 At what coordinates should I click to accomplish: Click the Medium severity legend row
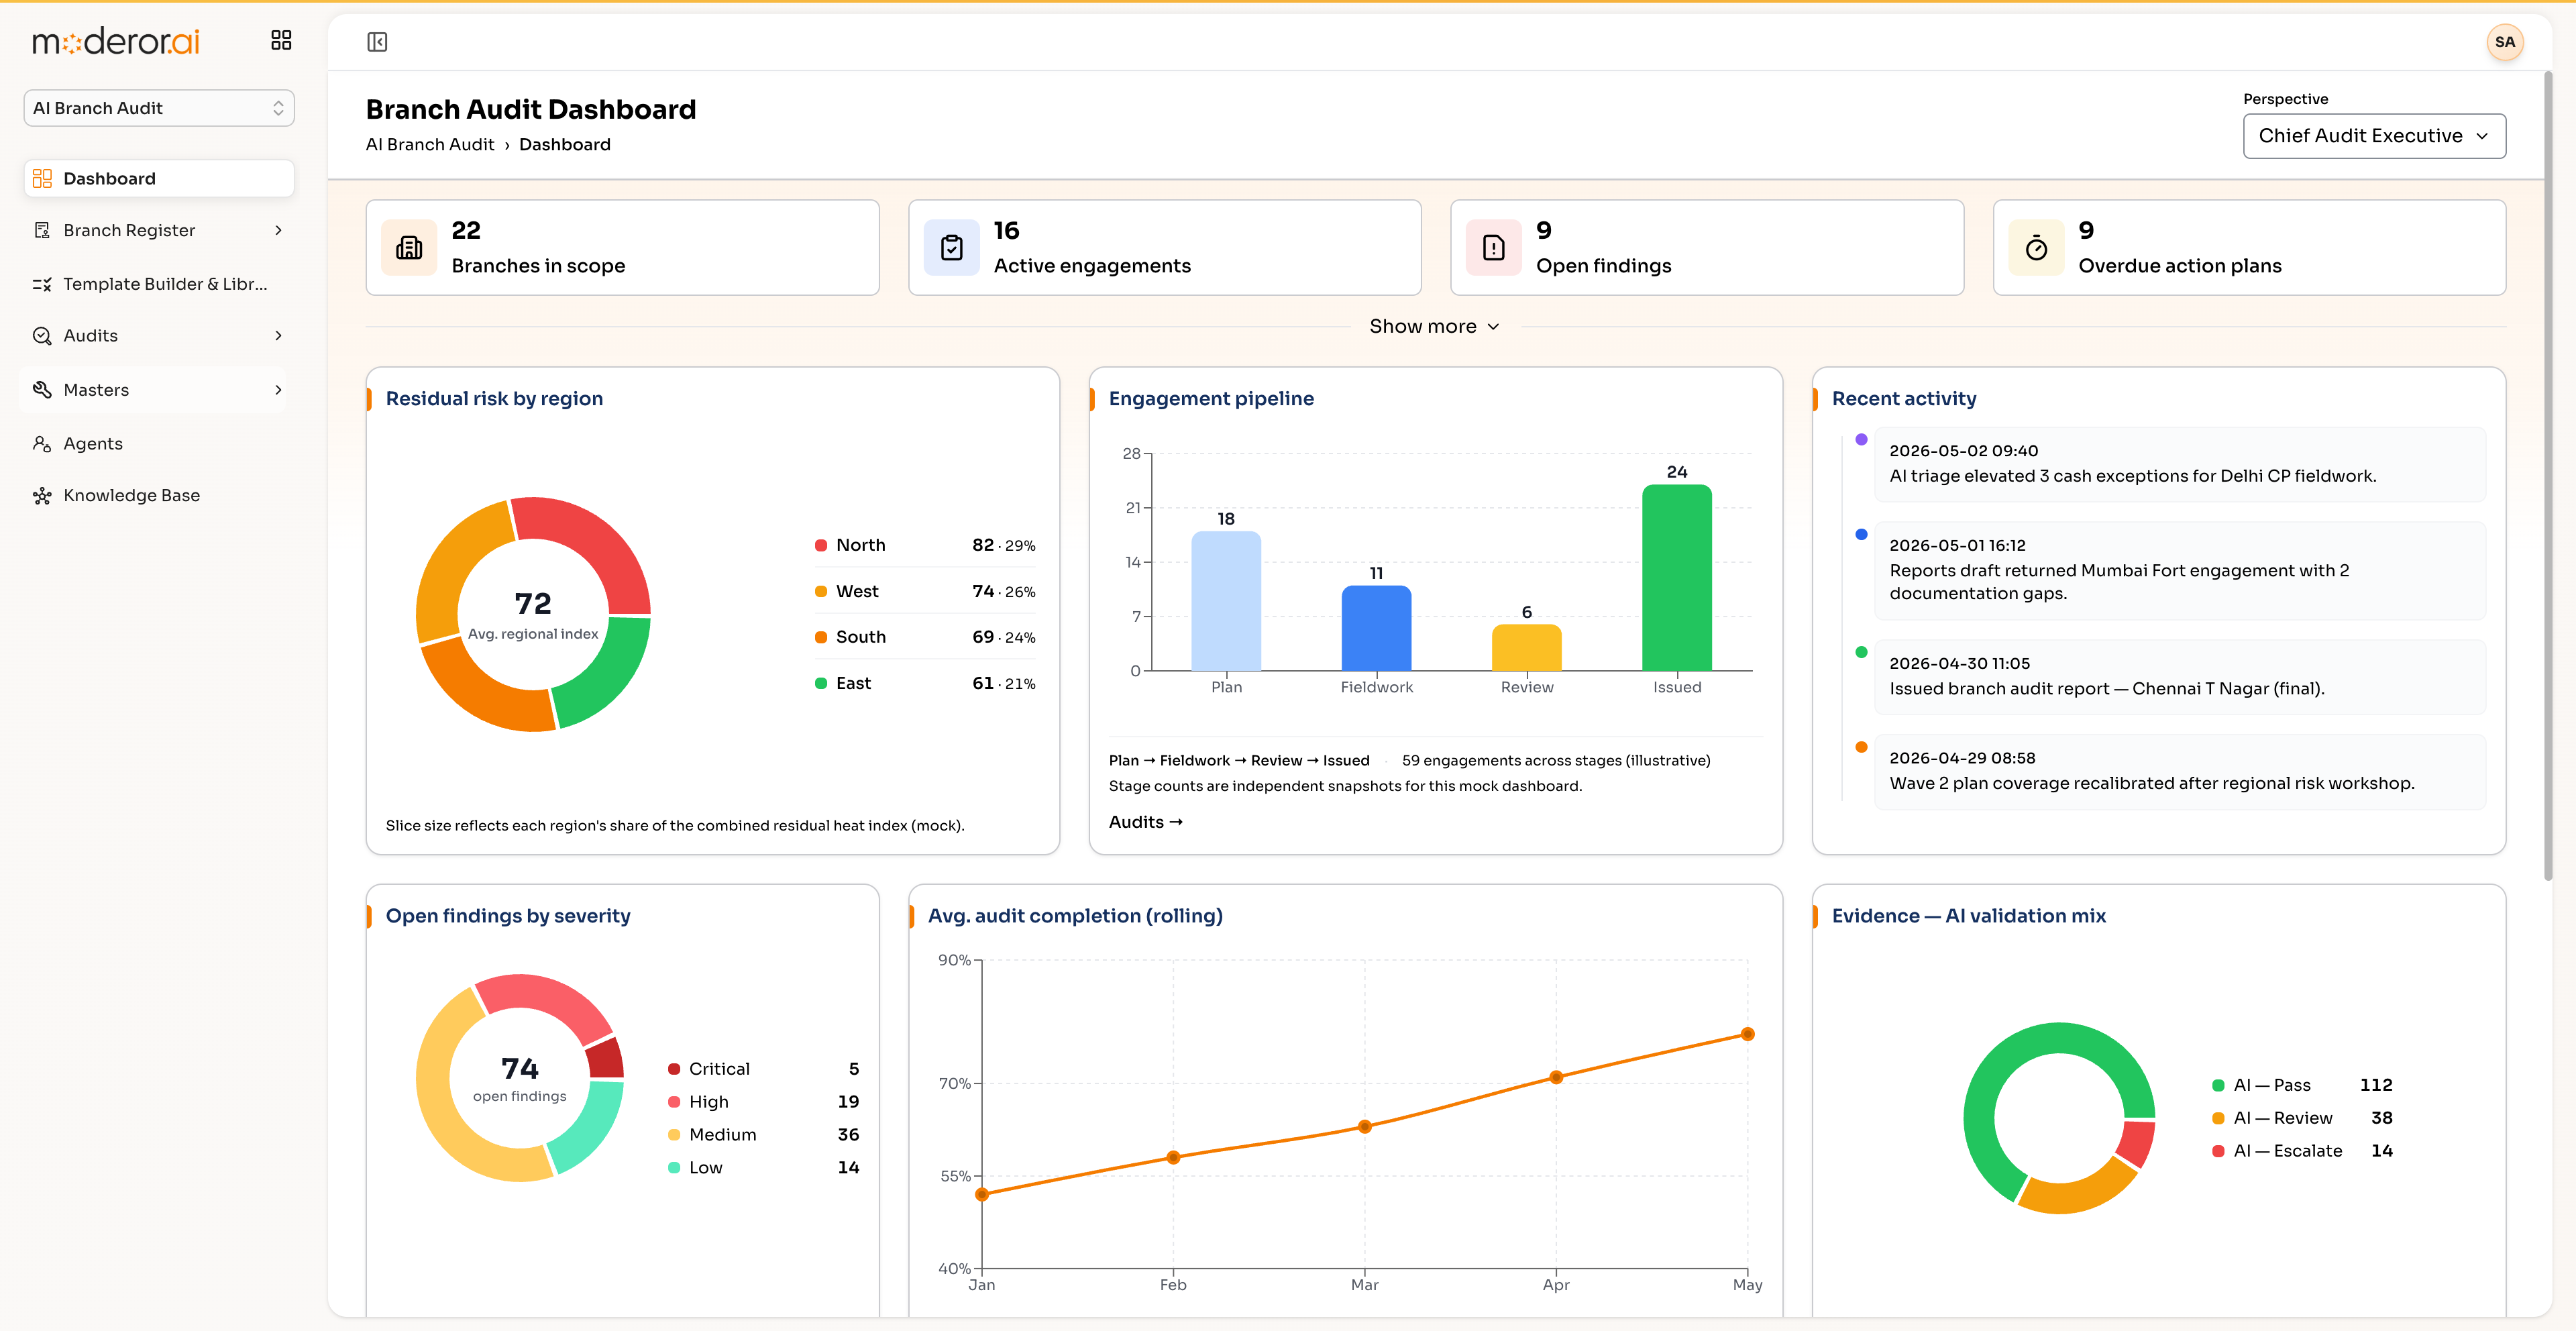pos(763,1135)
